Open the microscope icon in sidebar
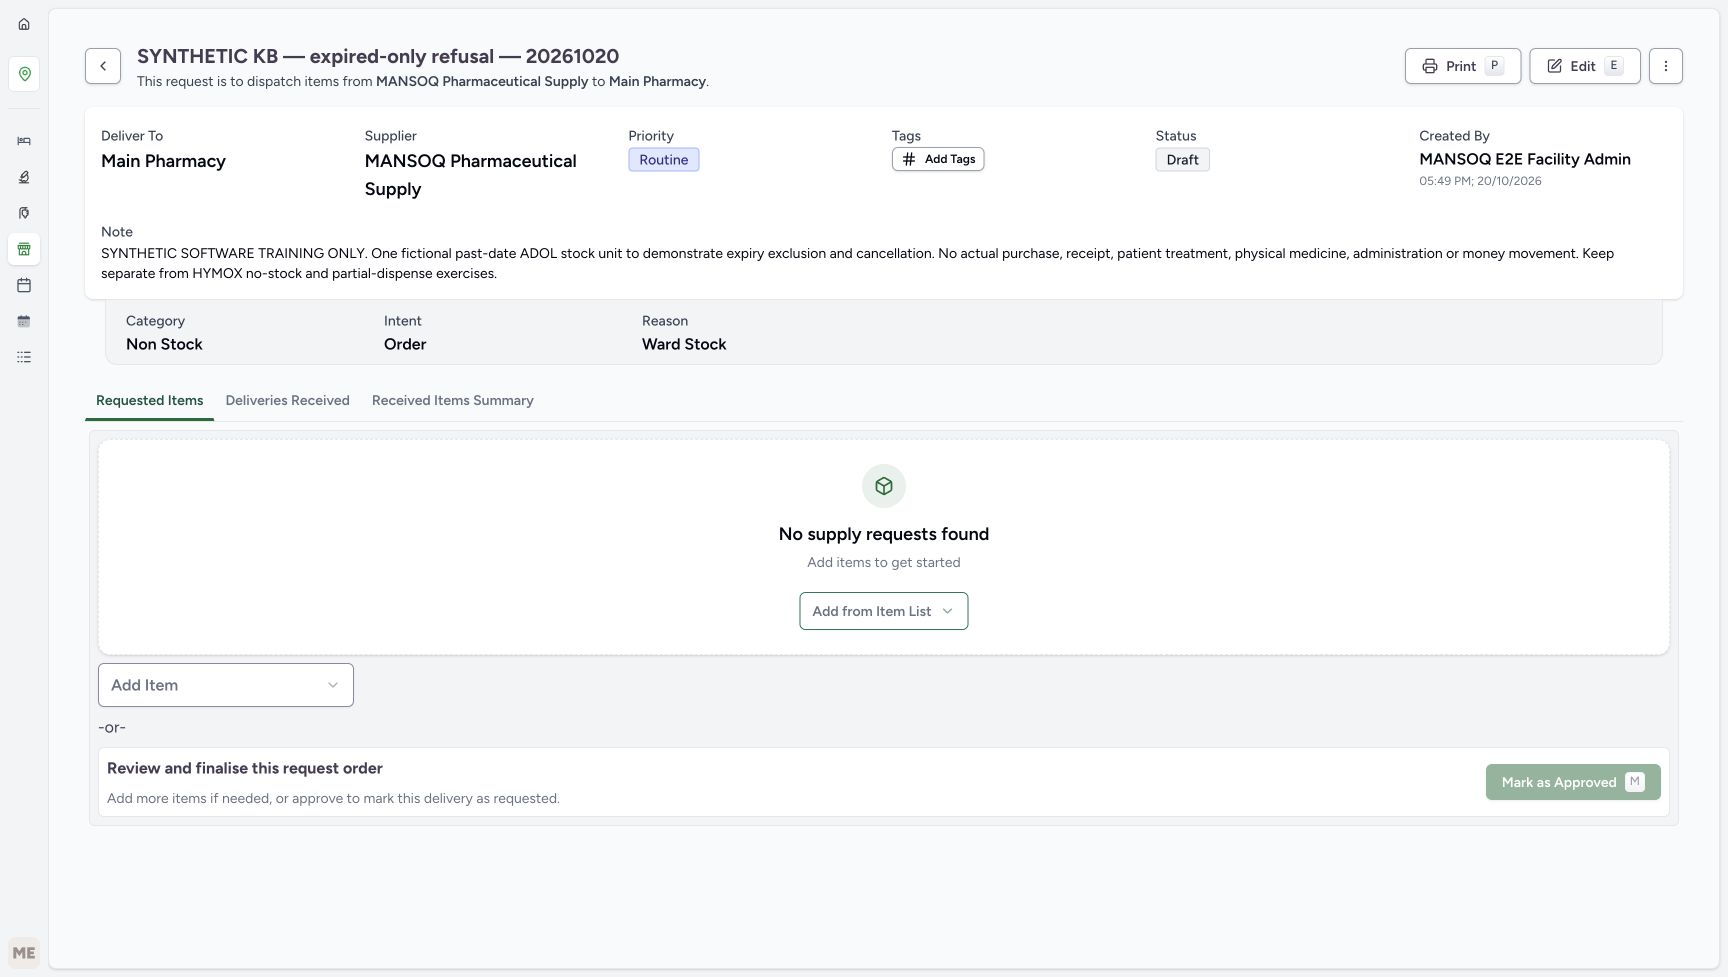 click(x=24, y=177)
